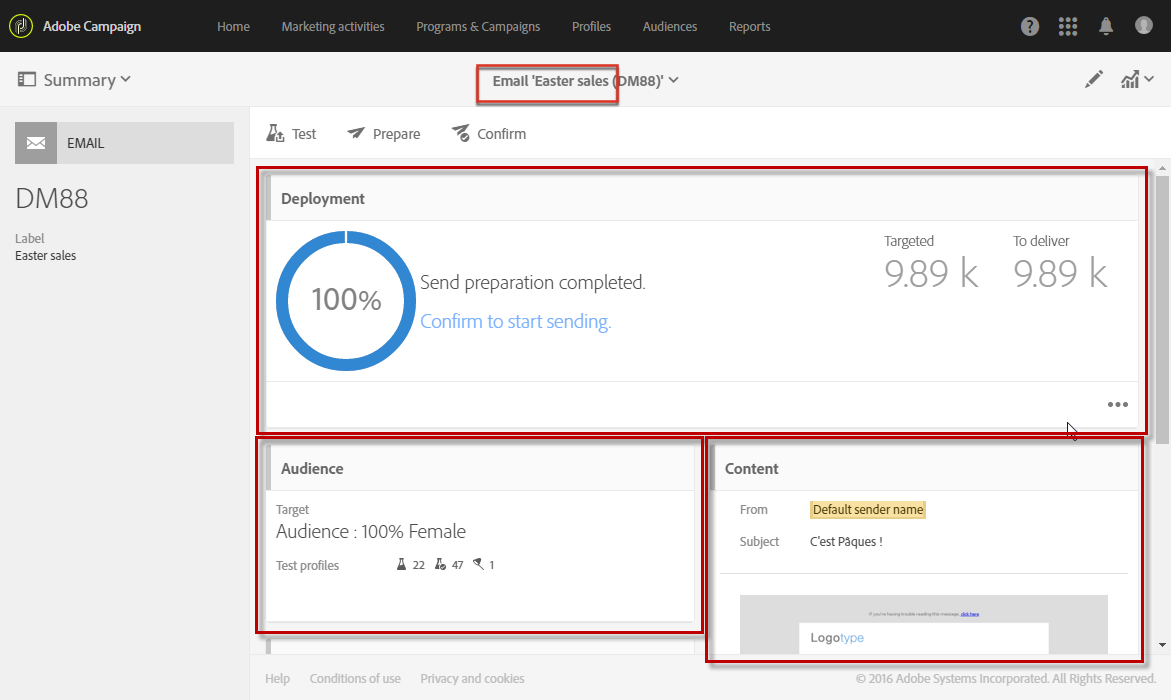Click the Prepare paper plane icon
Image resolution: width=1171 pixels, height=700 pixels.
point(355,133)
